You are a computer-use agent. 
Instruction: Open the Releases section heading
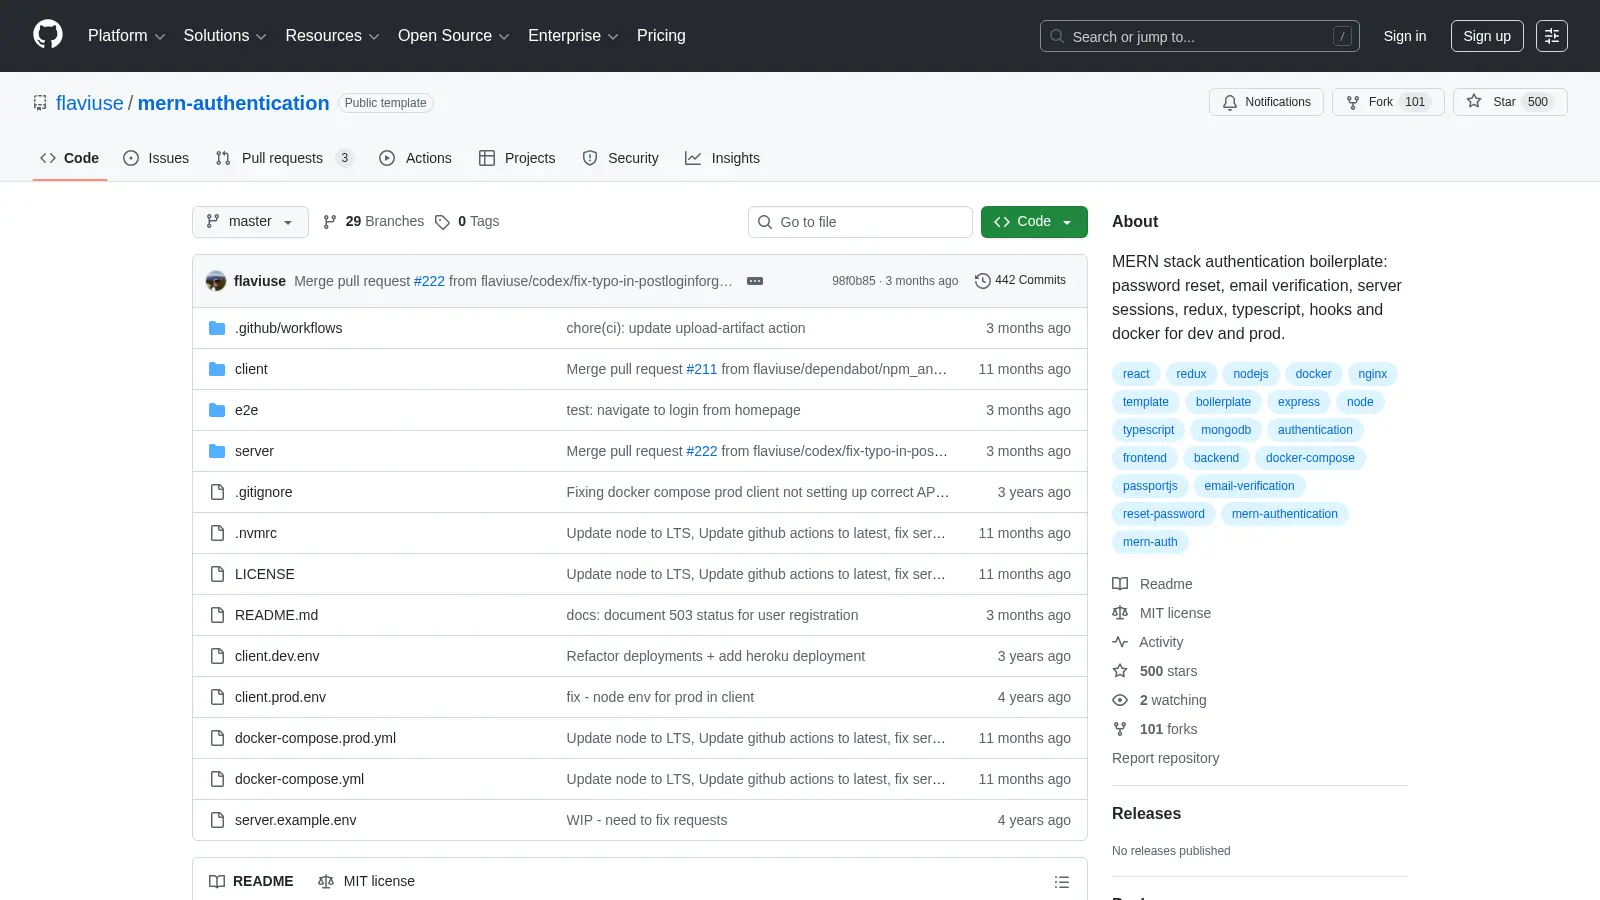tap(1146, 814)
